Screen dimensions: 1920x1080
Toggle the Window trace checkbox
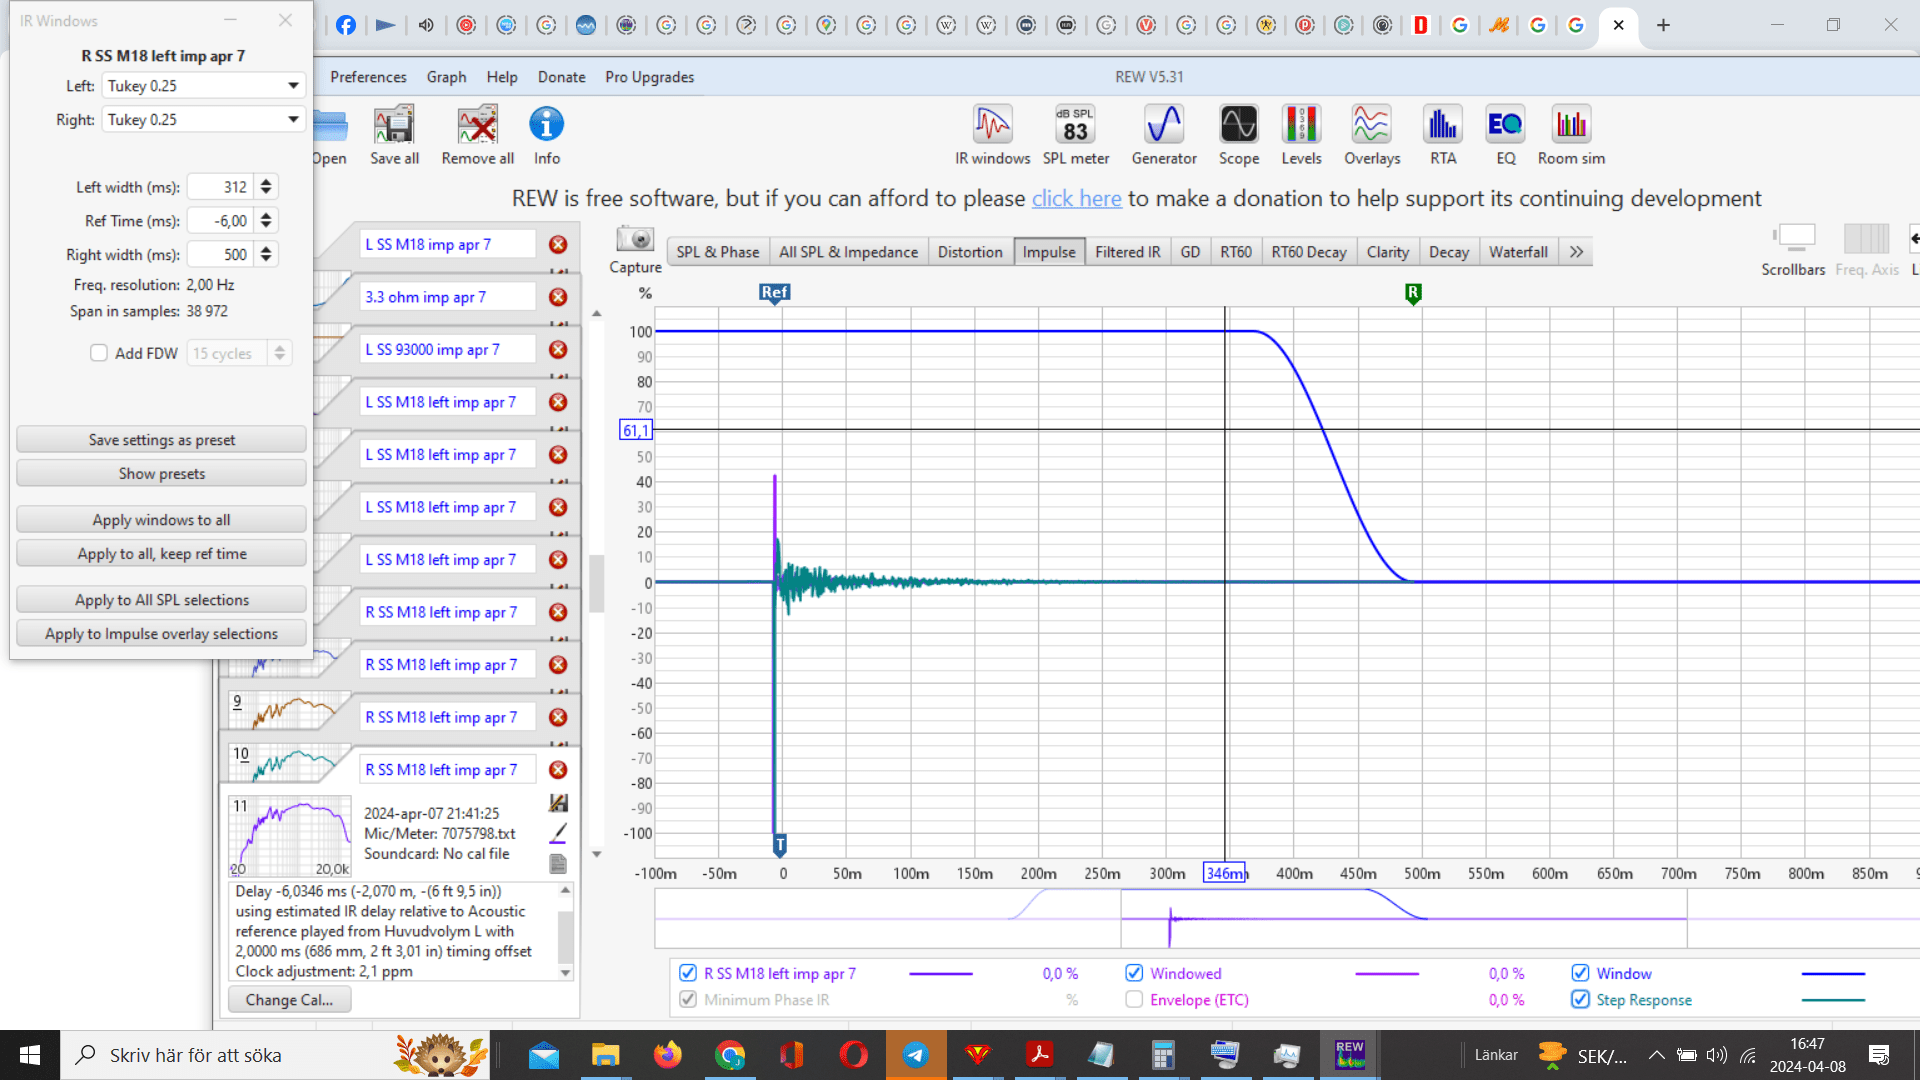point(1580,973)
